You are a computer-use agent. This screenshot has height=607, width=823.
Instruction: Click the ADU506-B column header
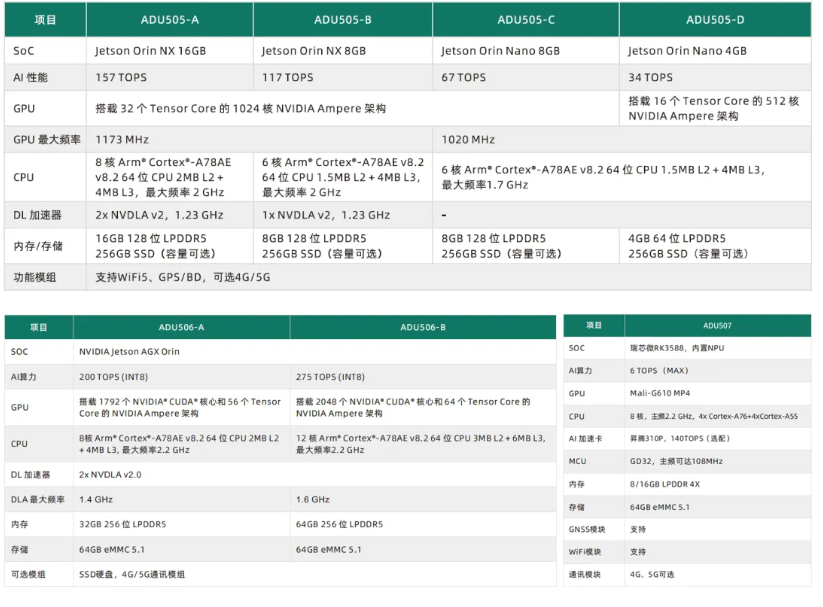(x=423, y=327)
